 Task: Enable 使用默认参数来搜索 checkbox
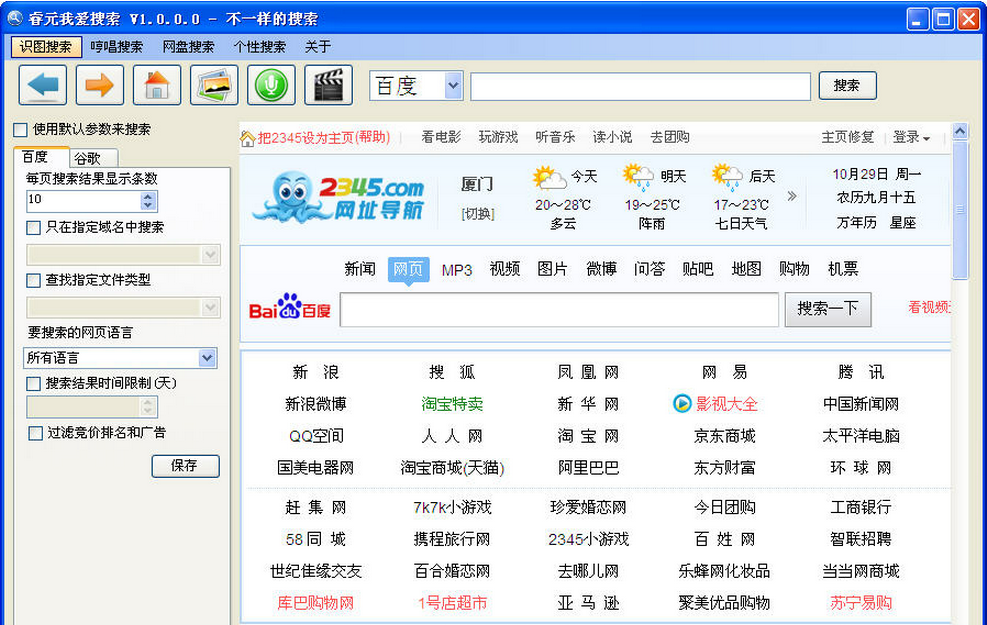(x=20, y=130)
